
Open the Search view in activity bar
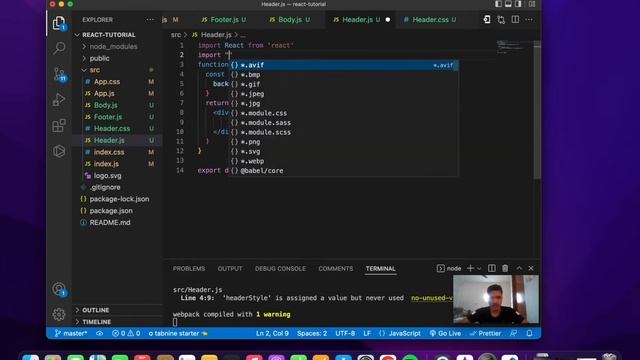(59, 48)
